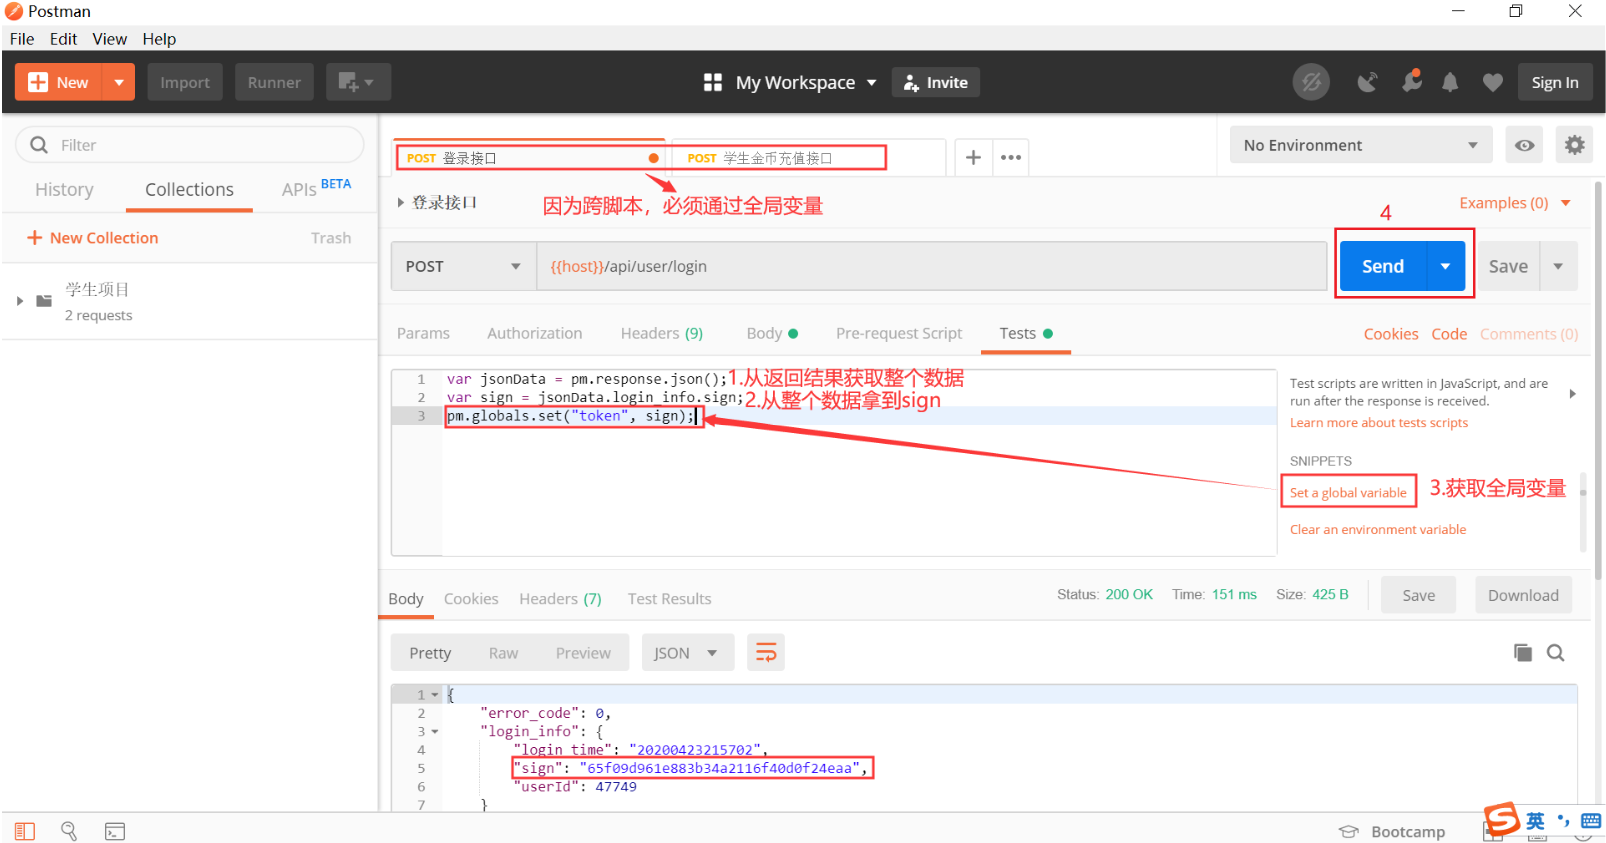Collapse the login_info fold arrow on line 3
The width and height of the screenshot is (1606, 843).
pos(435,731)
